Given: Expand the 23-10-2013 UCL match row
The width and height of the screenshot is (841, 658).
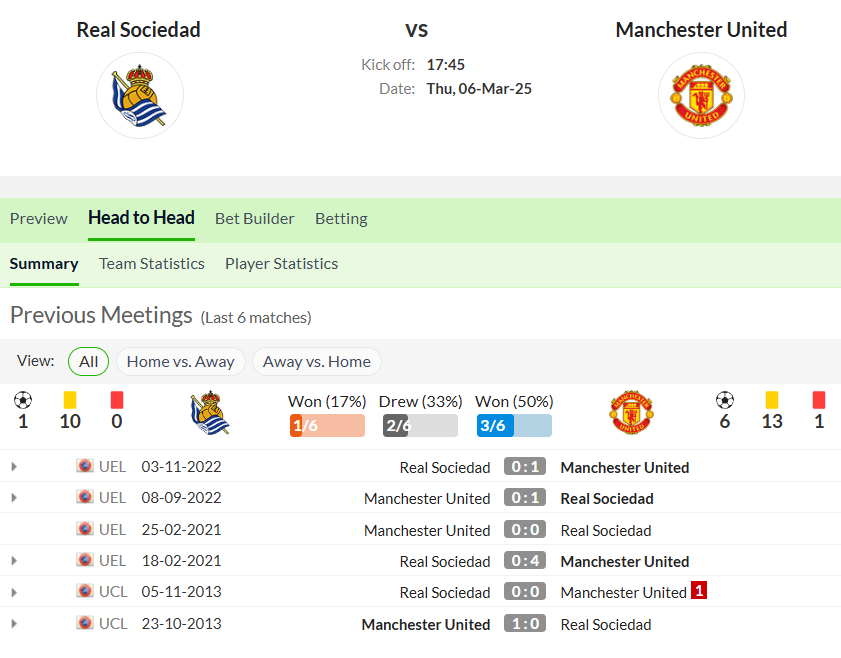Looking at the screenshot, I should pos(14,624).
